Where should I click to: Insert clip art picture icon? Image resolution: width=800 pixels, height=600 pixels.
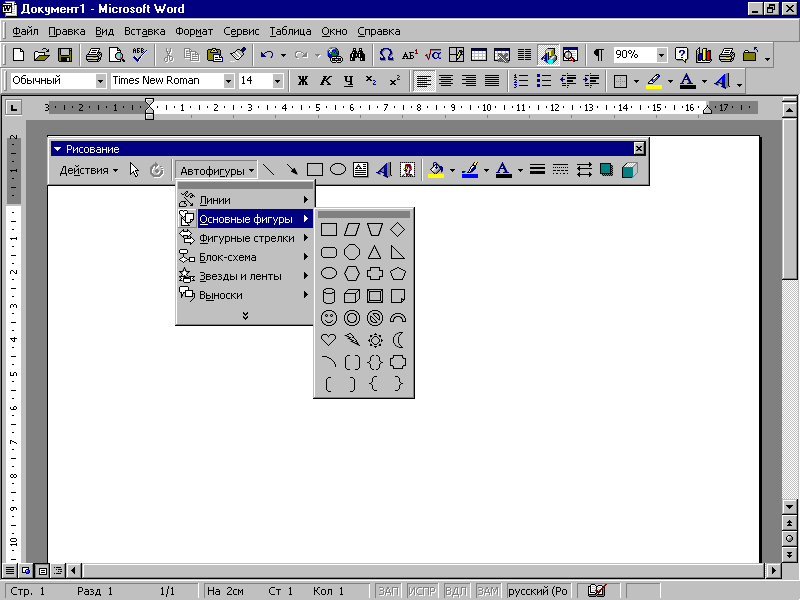pos(407,170)
